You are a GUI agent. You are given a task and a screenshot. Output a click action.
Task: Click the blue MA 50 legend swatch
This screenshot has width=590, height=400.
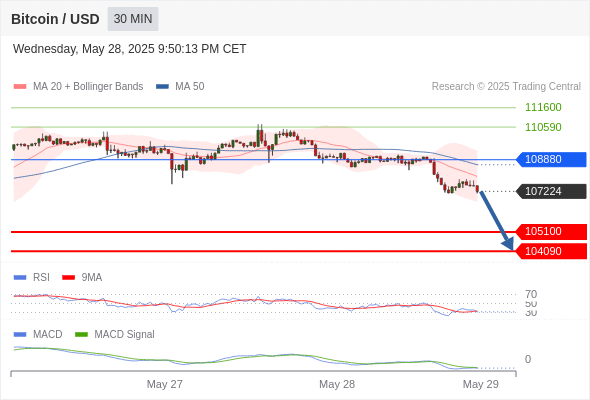click(162, 87)
